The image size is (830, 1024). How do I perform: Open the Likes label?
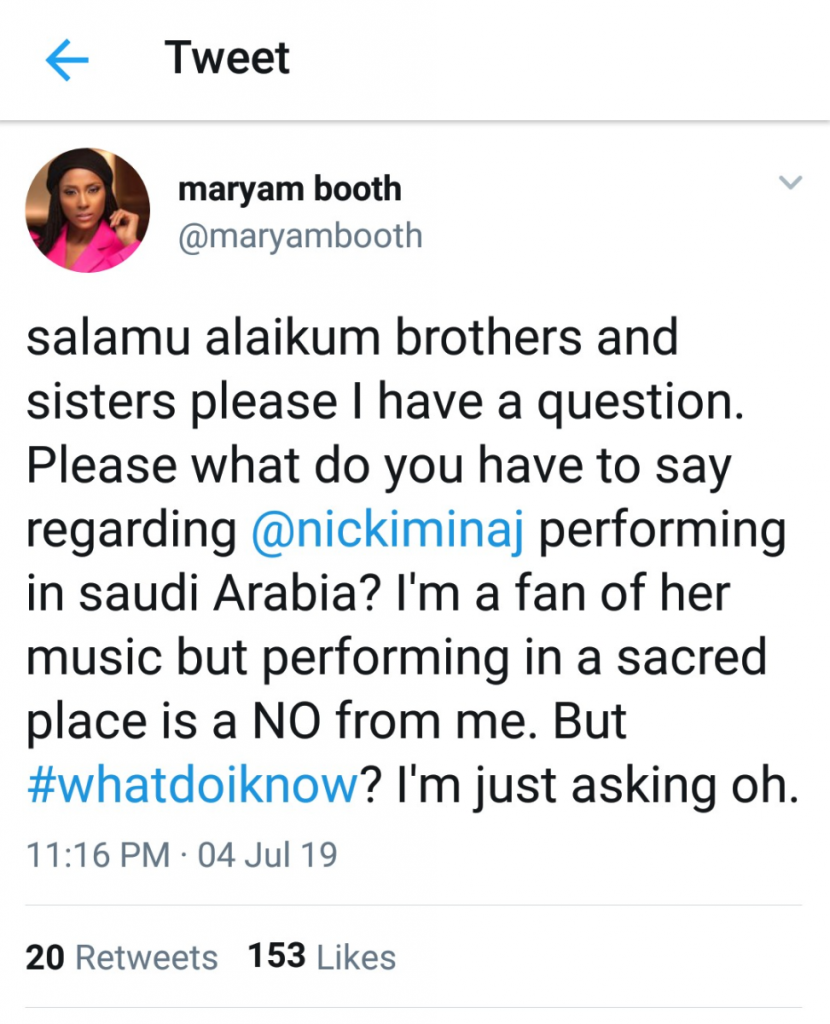pos(356,957)
